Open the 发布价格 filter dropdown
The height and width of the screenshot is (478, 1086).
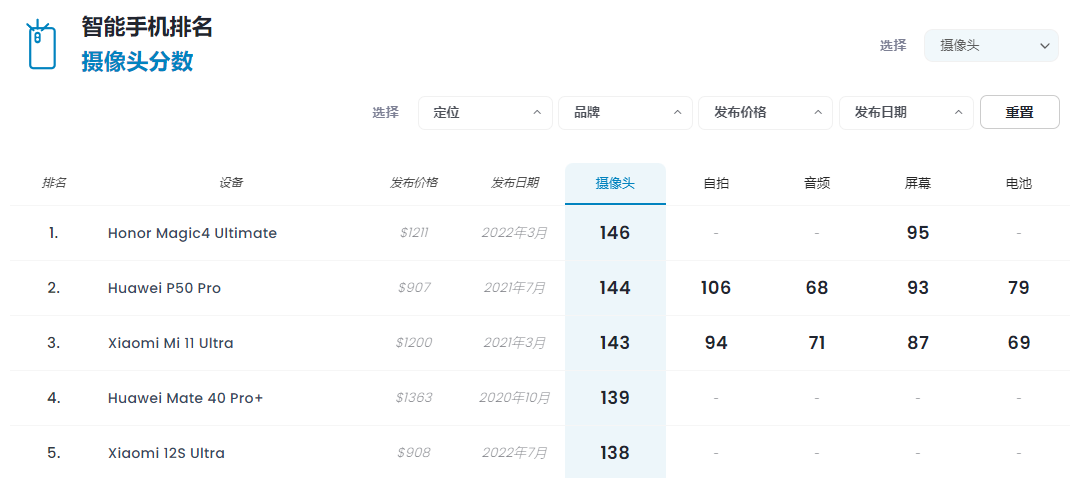click(x=765, y=113)
